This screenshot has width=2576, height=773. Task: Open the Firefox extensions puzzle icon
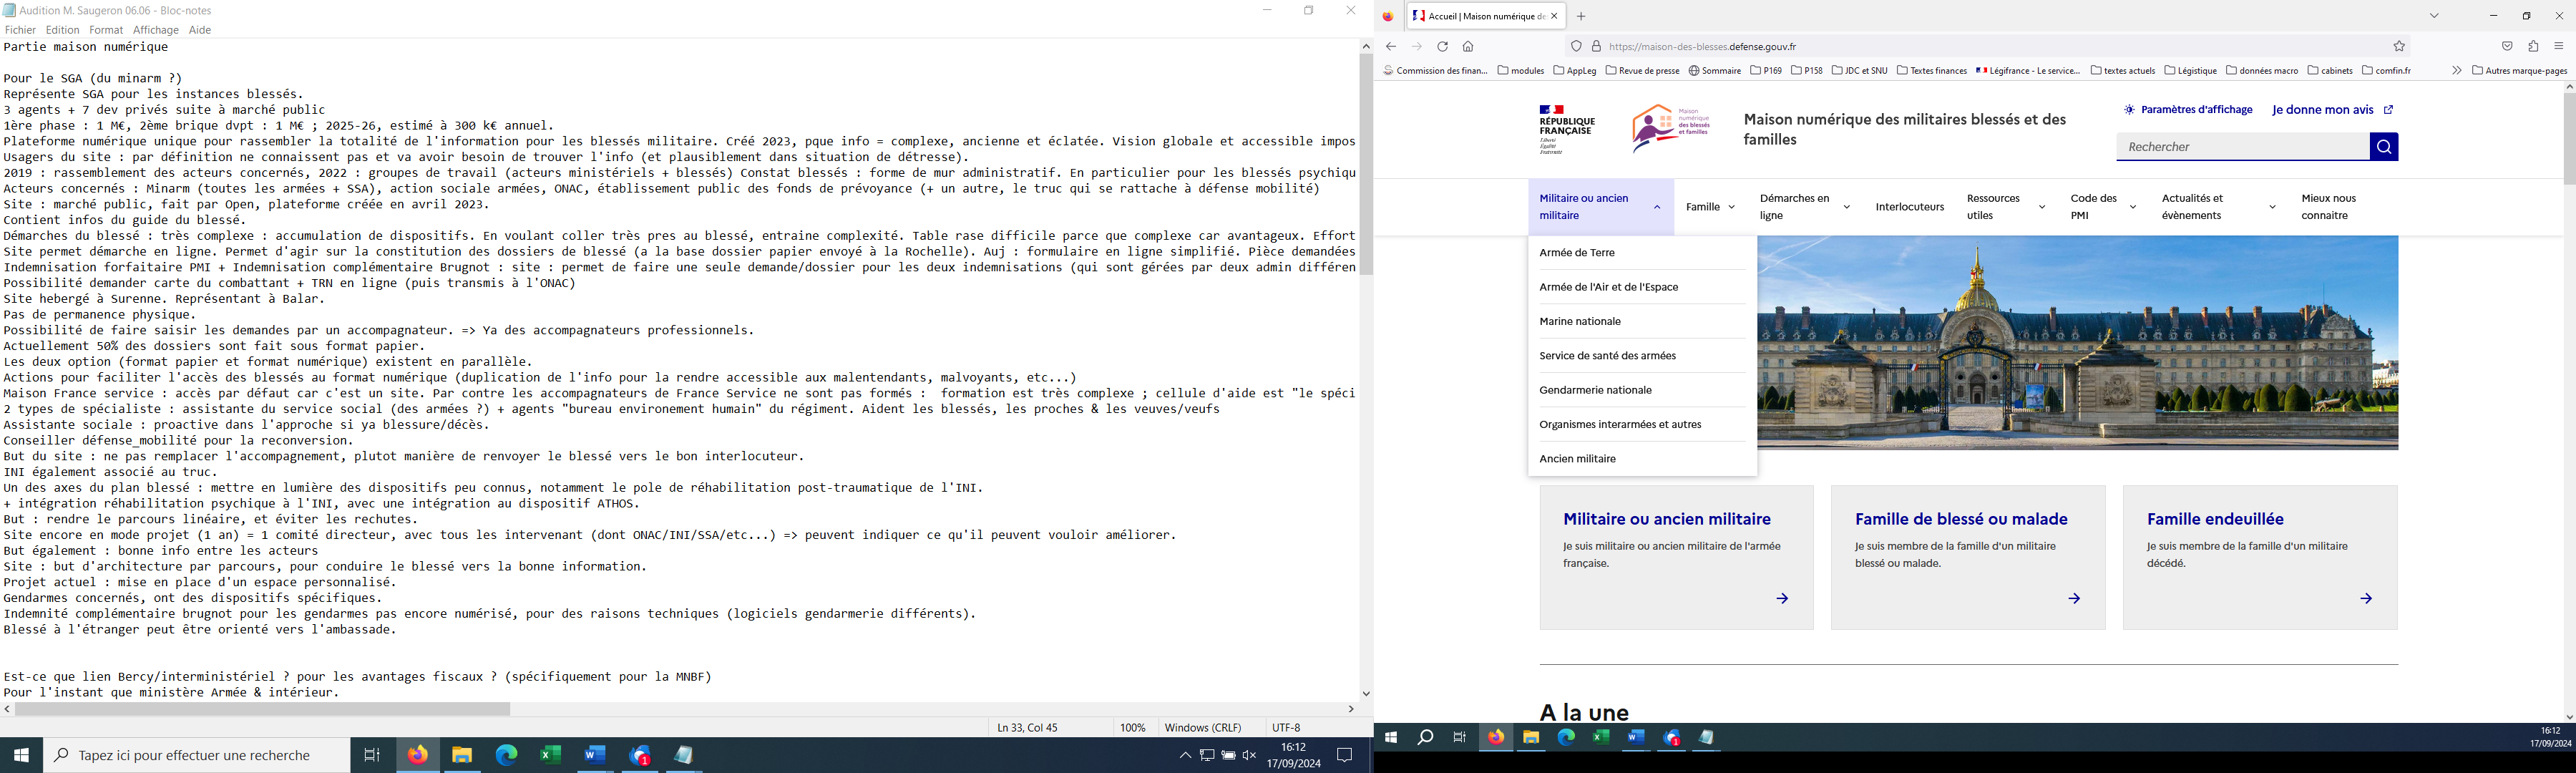[2533, 47]
